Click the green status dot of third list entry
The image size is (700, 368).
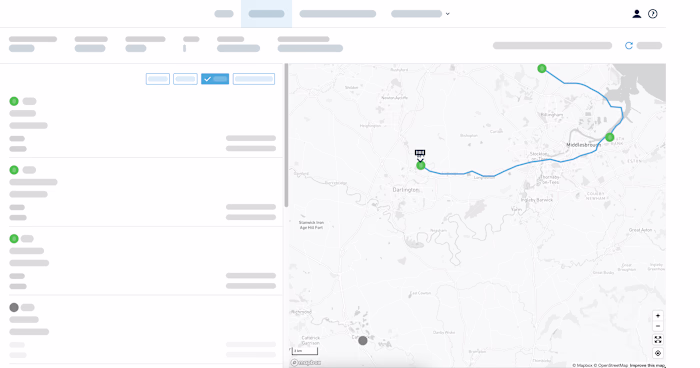coord(14,239)
